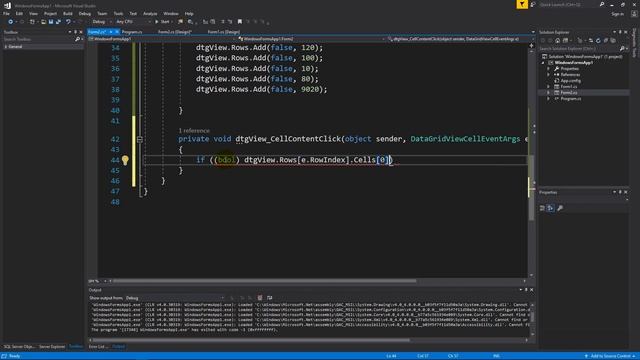The image size is (640, 360).
Task: Click the Clear All icon in Output panel
Action: coord(260,298)
